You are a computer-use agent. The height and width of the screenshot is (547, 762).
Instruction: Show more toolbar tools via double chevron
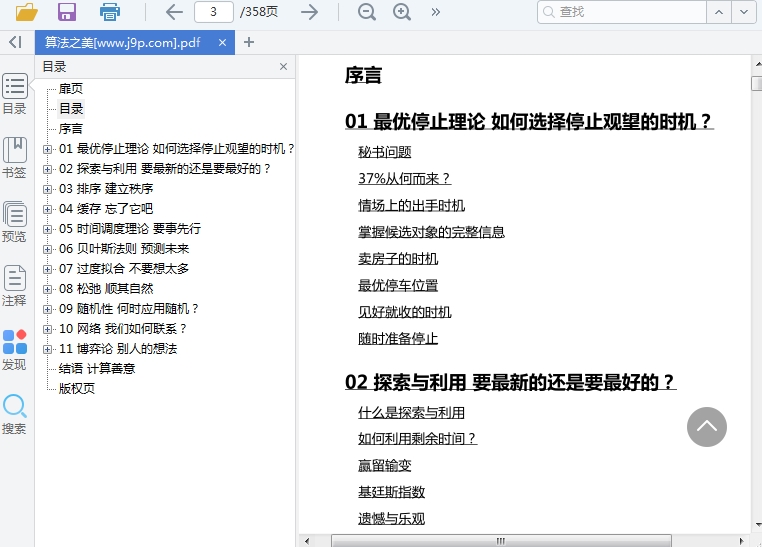pyautogui.click(x=436, y=12)
